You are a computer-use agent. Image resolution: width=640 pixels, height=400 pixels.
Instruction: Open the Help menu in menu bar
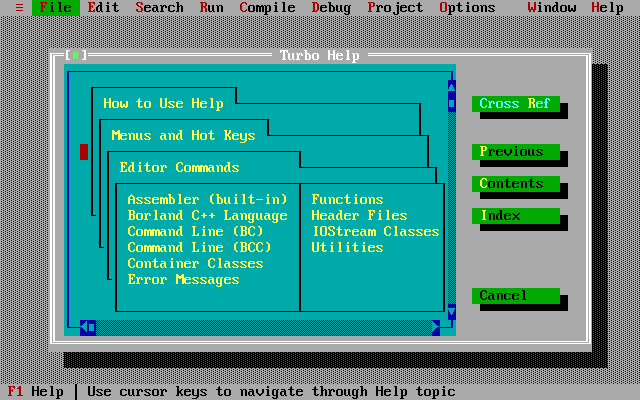pyautogui.click(x=607, y=8)
